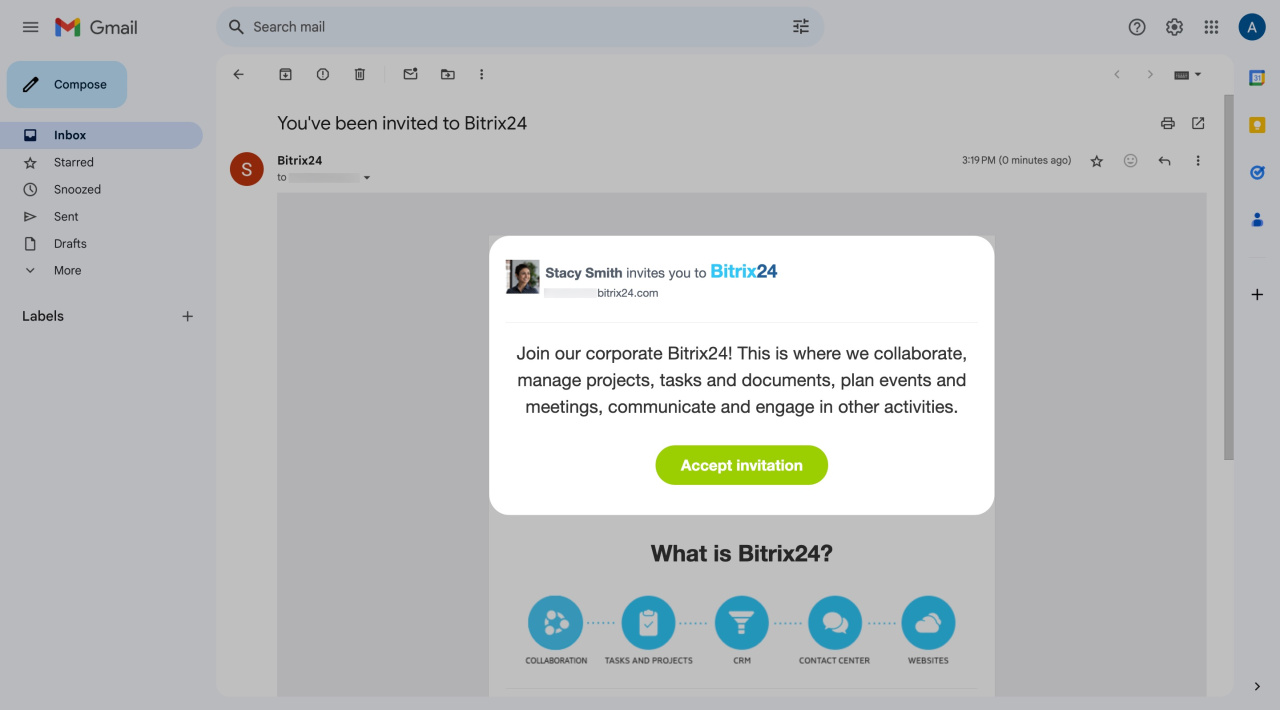Add an emoji reaction to the message
The image size is (1280, 710).
1130,160
